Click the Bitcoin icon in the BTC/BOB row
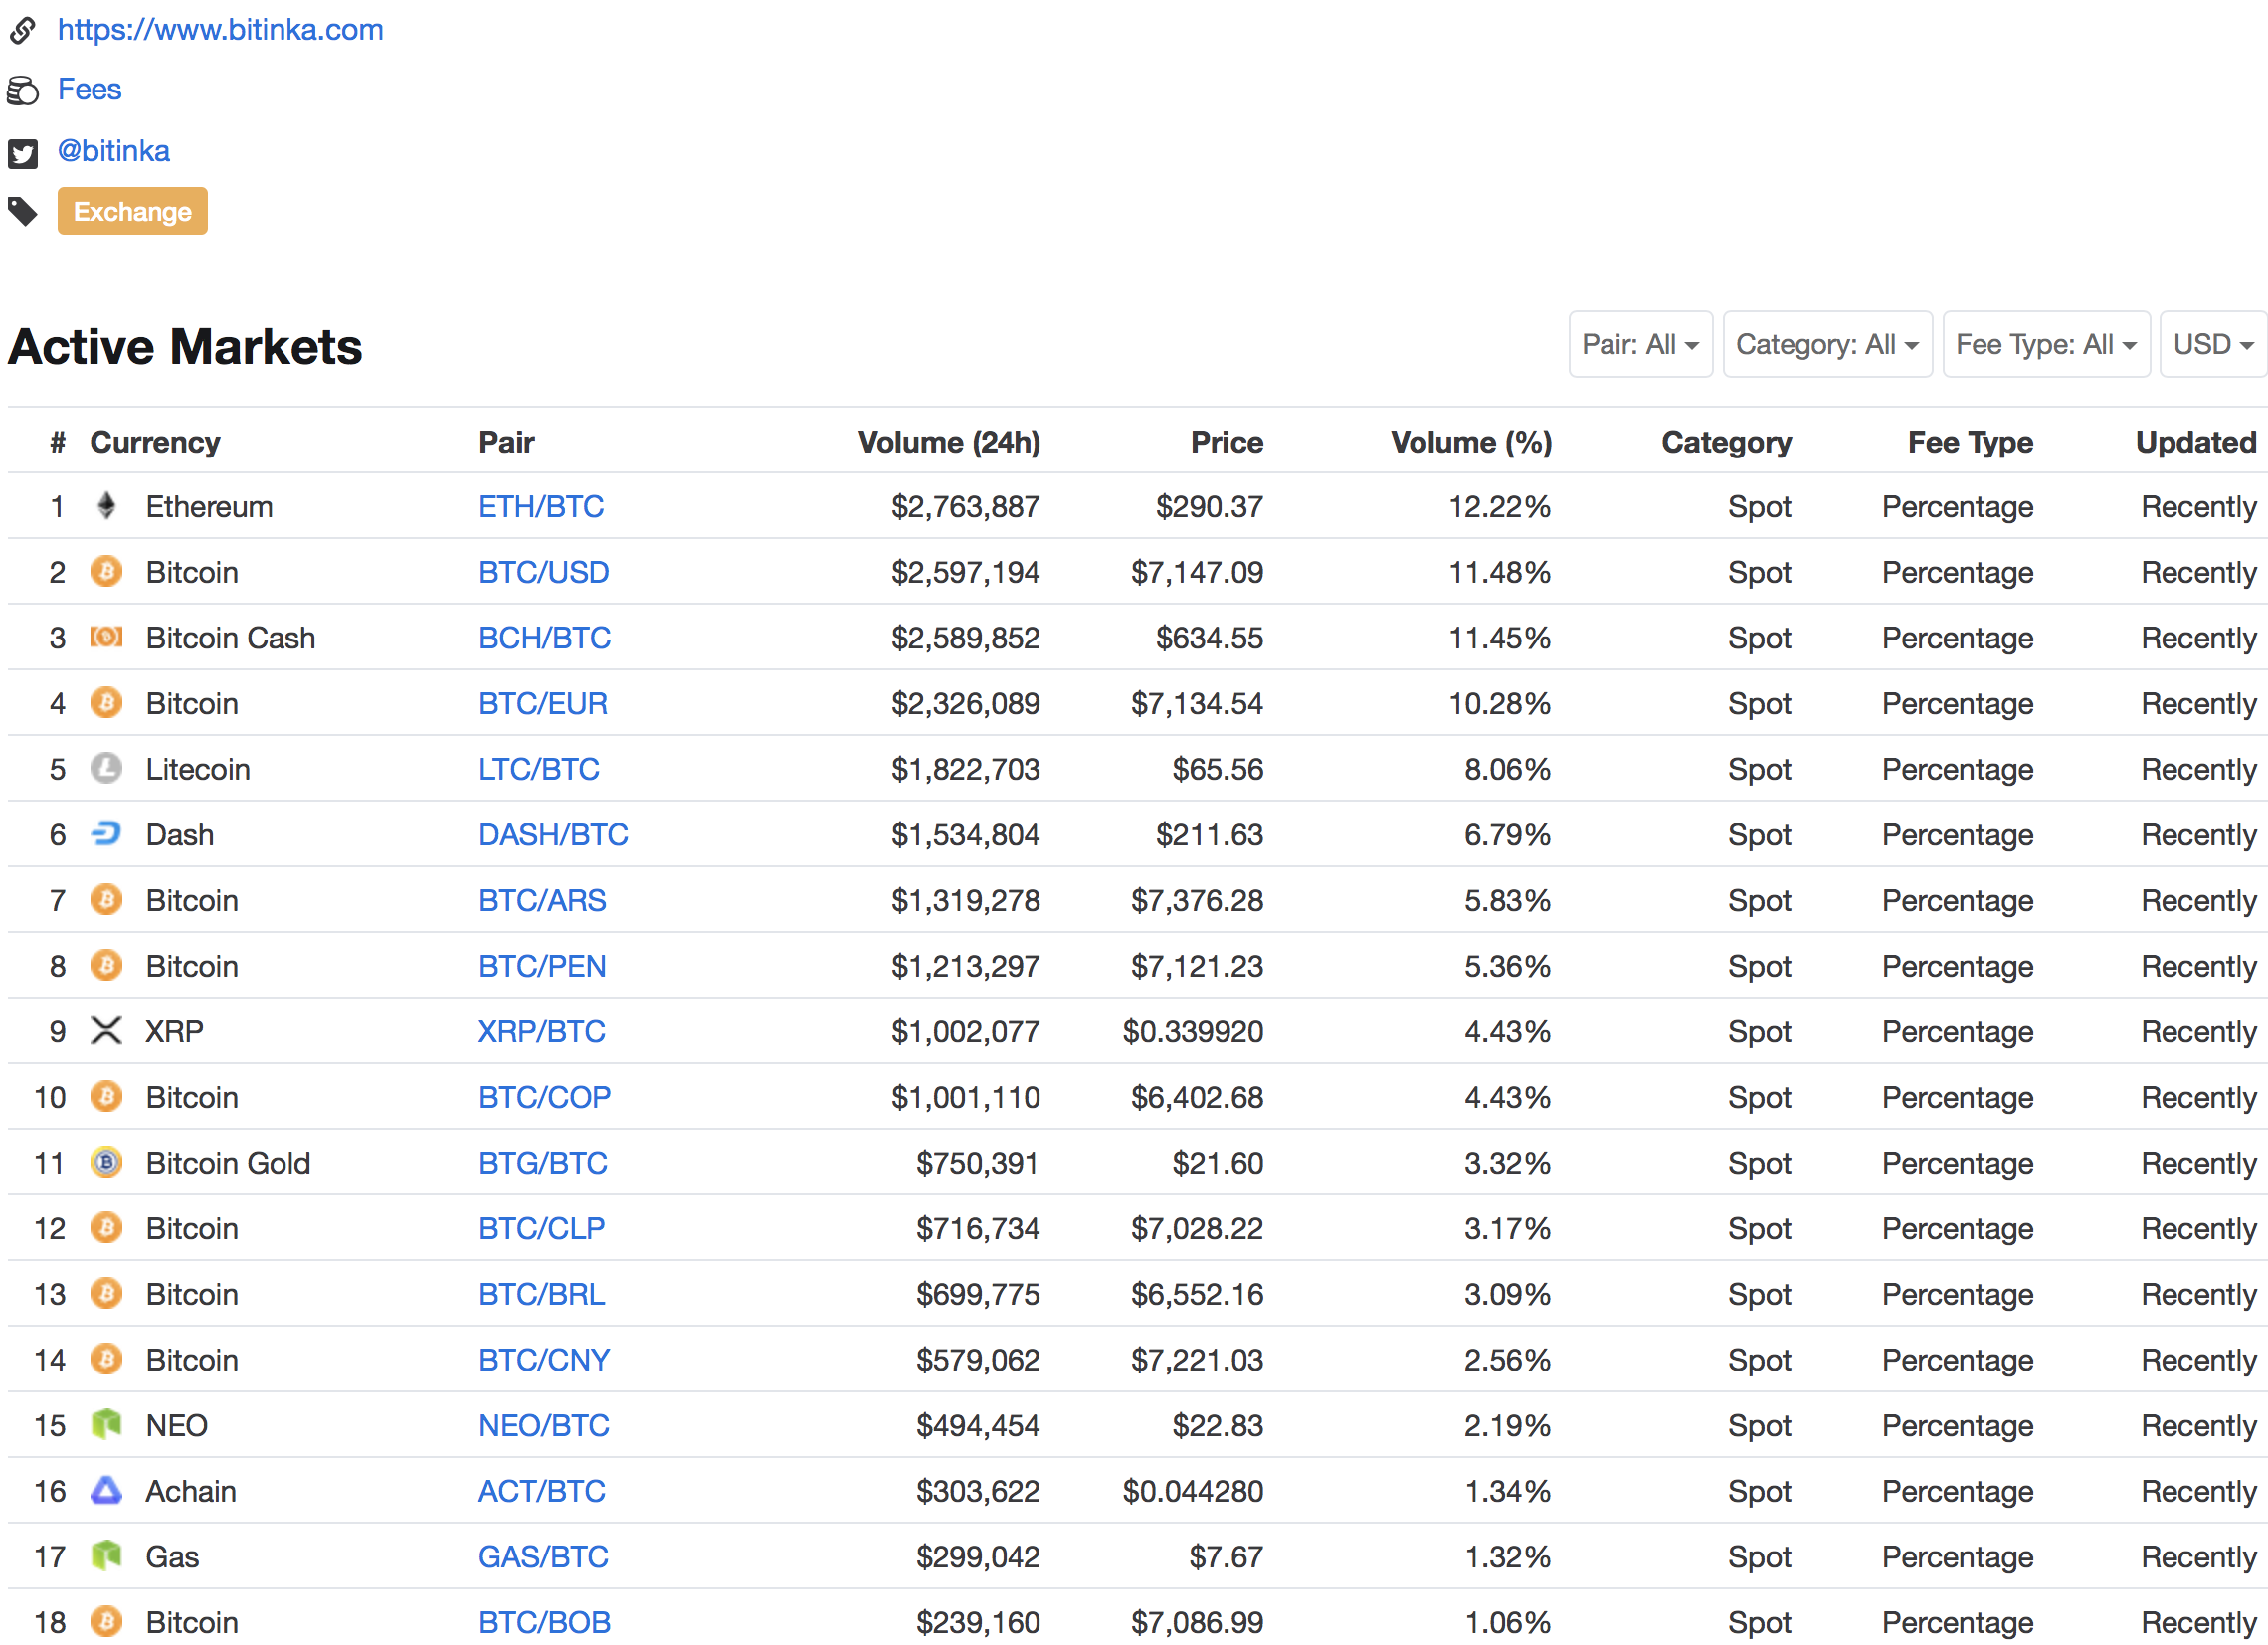This screenshot has width=2268, height=1645. (106, 1622)
